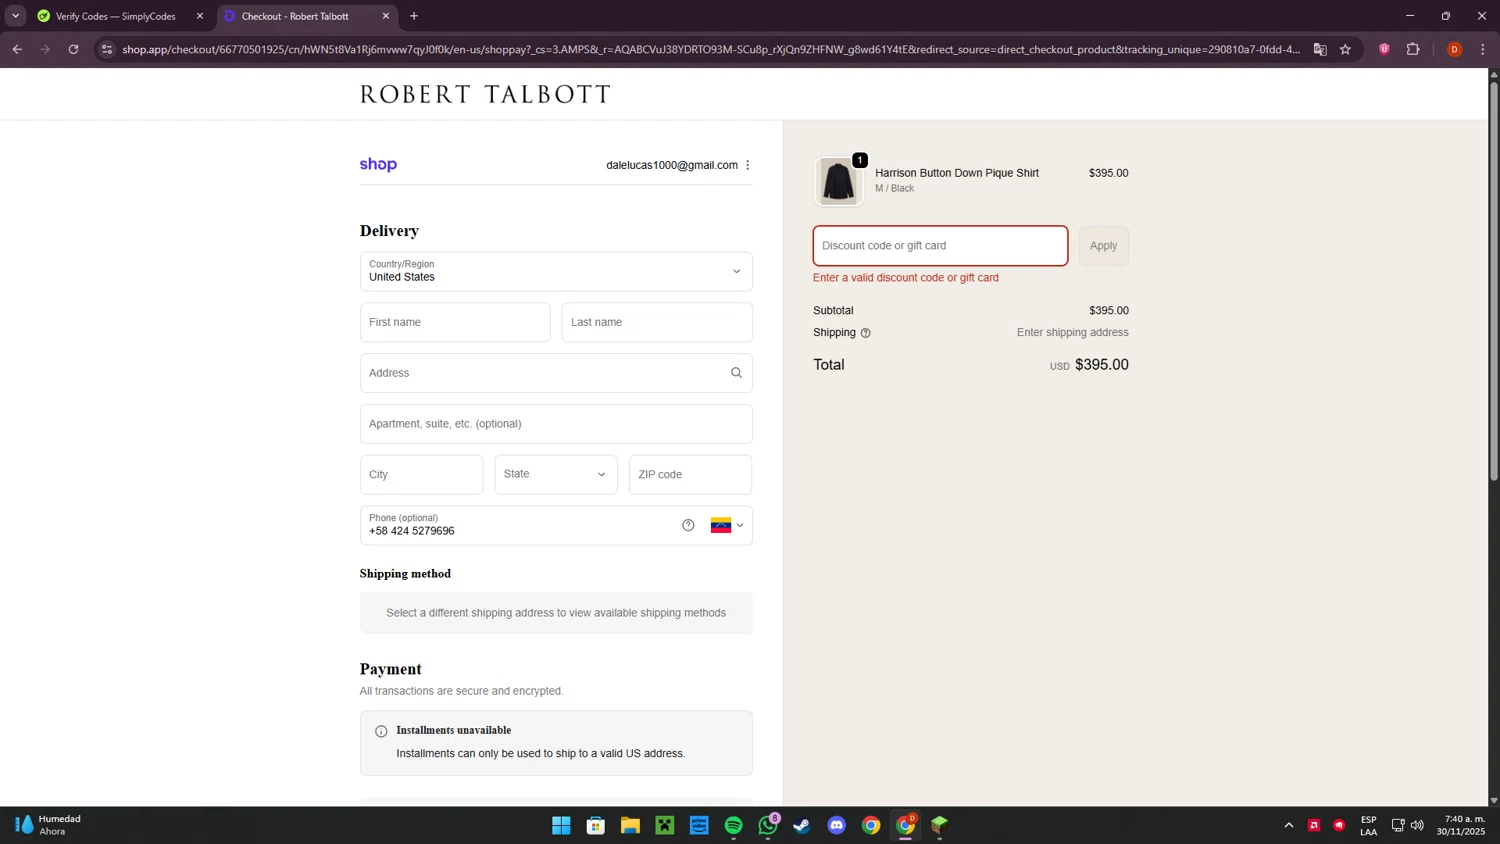Open WhatsApp from the taskbar
The height and width of the screenshot is (844, 1500).
click(x=768, y=825)
